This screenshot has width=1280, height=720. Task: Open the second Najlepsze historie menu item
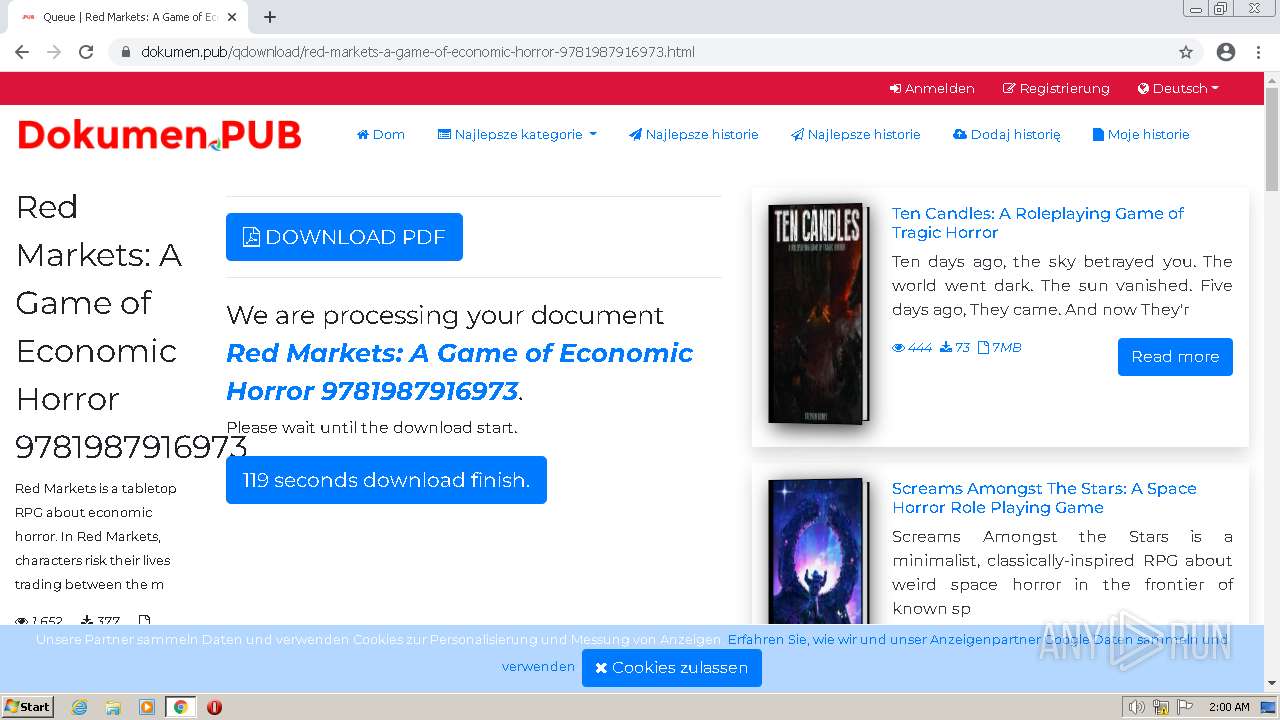(x=856, y=134)
